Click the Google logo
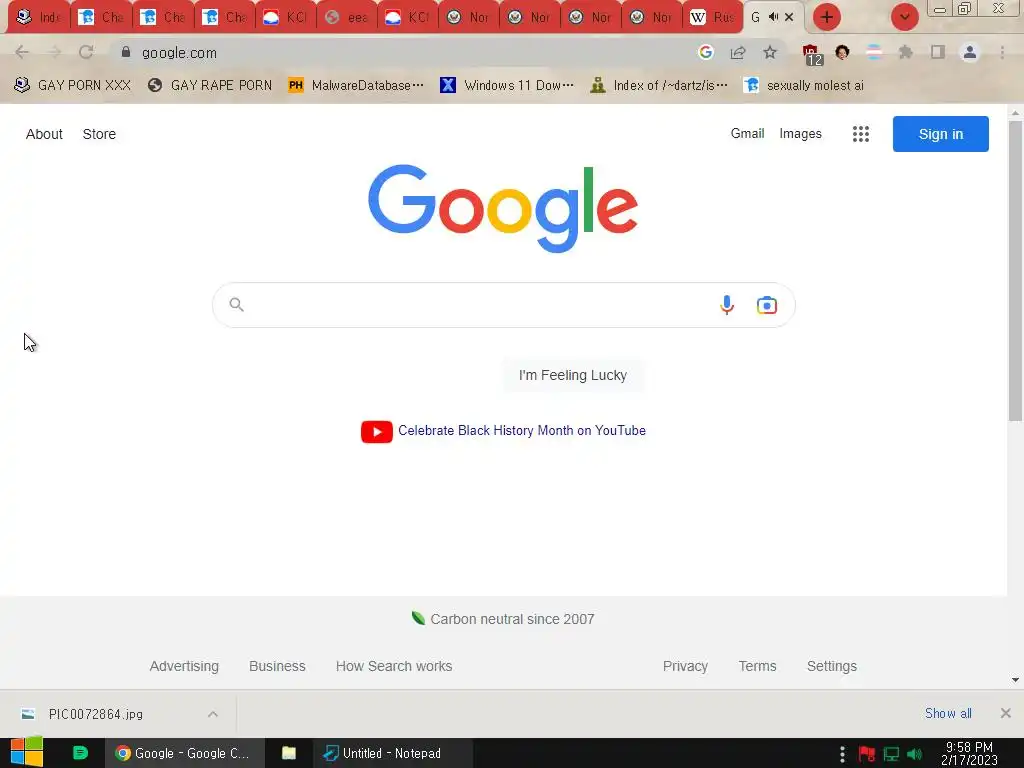Screen dimensions: 1024x768 (503, 208)
